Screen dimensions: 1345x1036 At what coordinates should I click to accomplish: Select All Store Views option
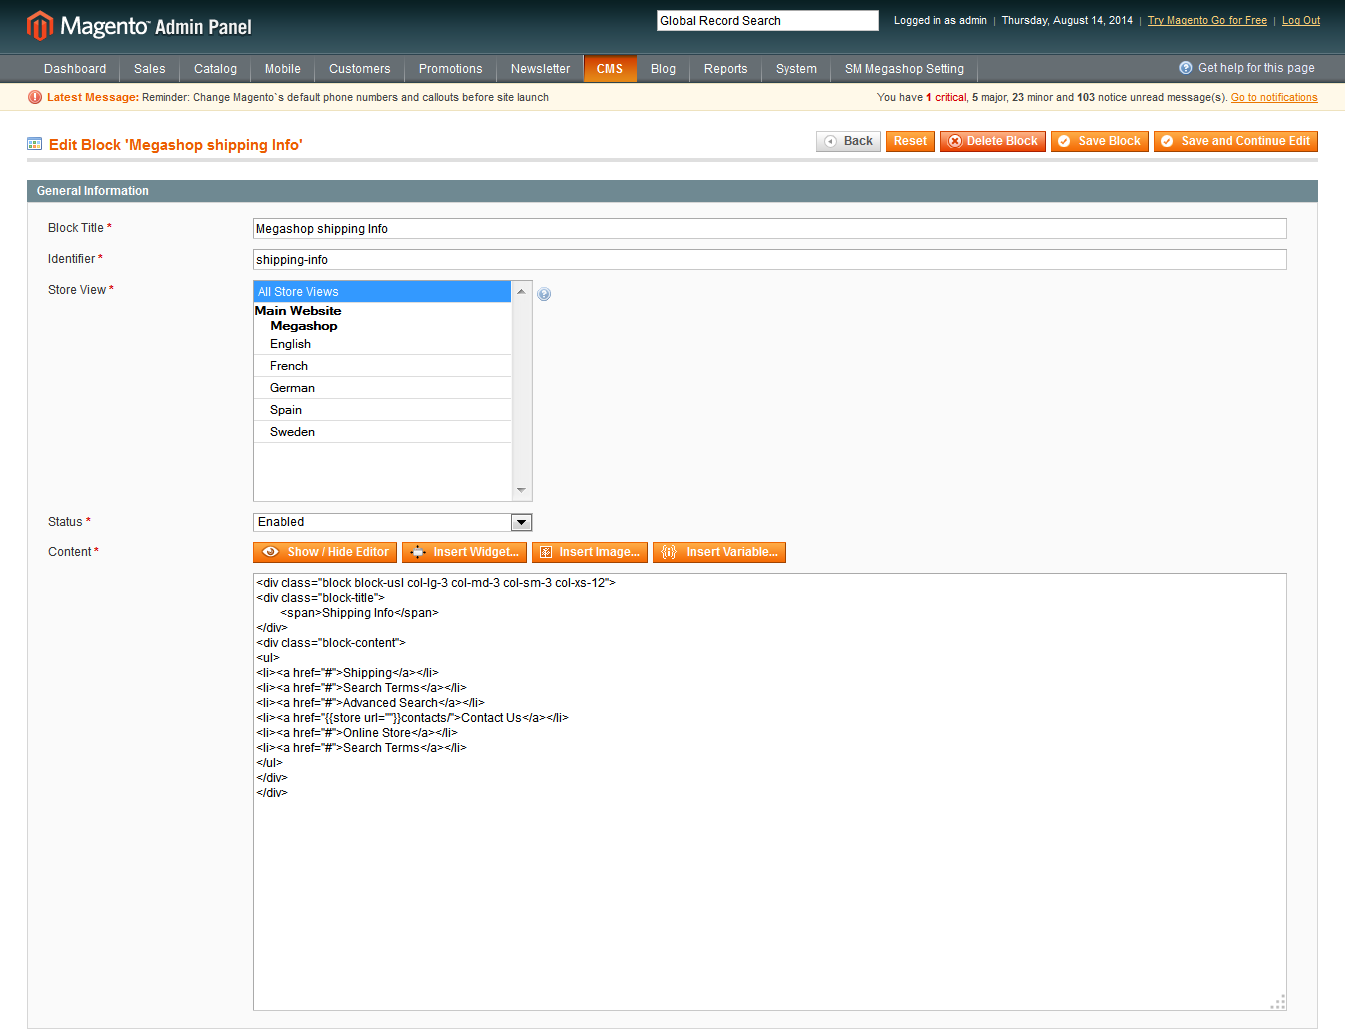click(382, 292)
